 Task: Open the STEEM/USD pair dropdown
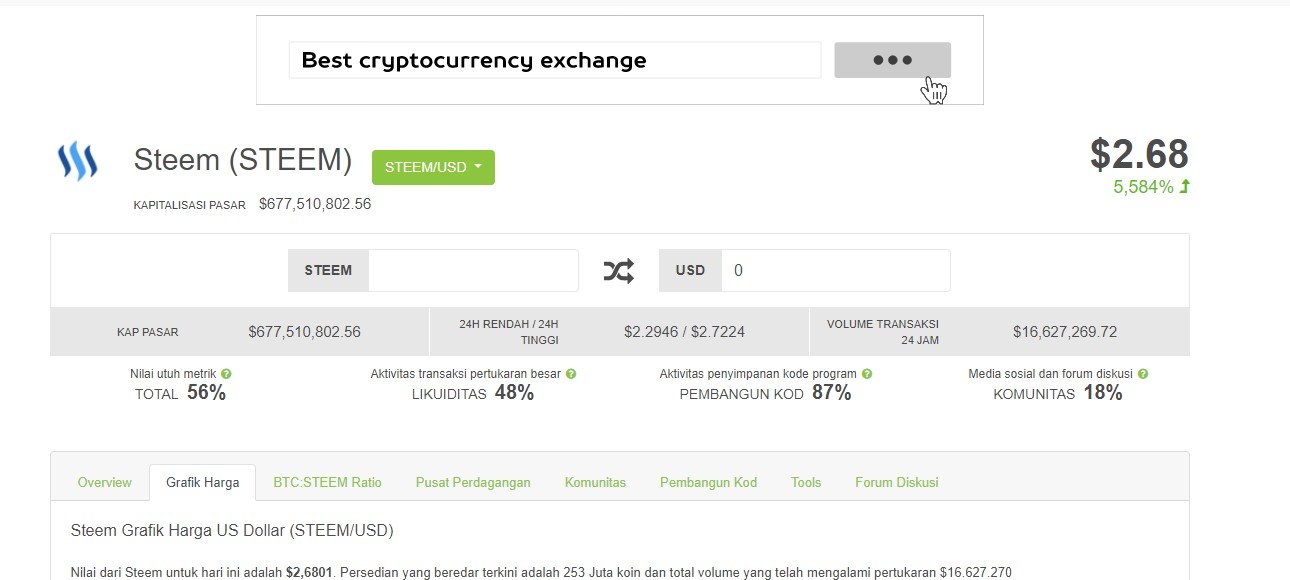click(x=433, y=167)
